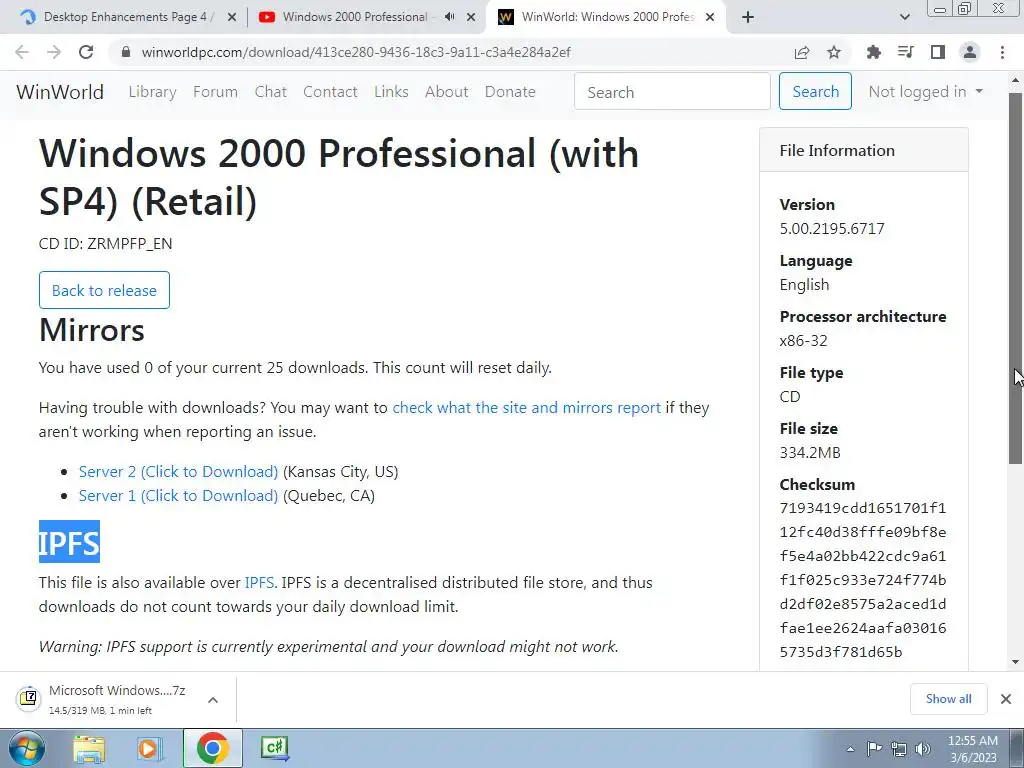Click the scrollbar down arrow
Image resolution: width=1024 pixels, height=768 pixels.
pyautogui.click(x=1015, y=662)
